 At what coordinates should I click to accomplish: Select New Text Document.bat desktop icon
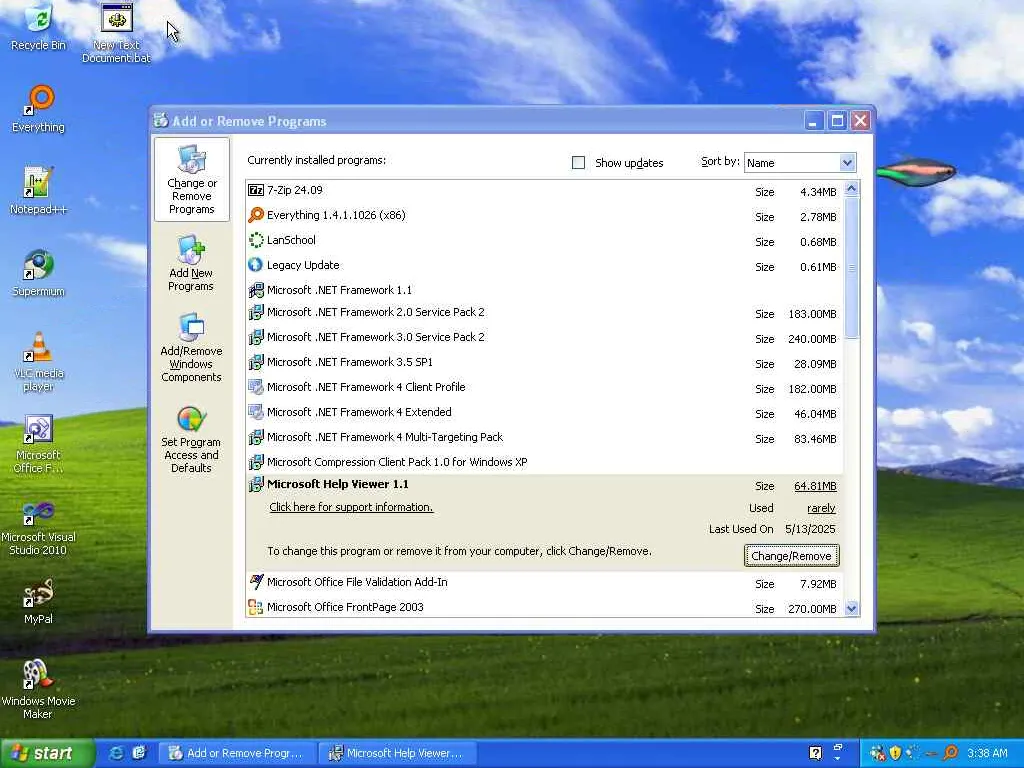[x=116, y=33]
